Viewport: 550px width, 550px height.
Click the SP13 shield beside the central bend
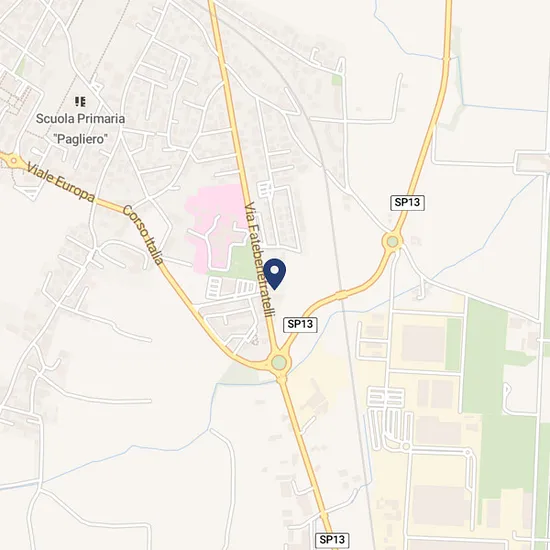click(x=300, y=324)
